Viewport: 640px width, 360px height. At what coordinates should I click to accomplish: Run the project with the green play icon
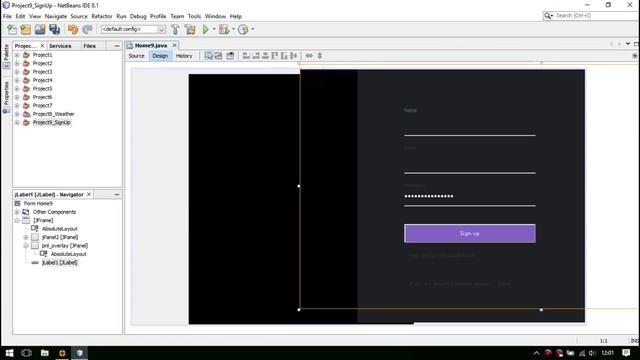206,29
